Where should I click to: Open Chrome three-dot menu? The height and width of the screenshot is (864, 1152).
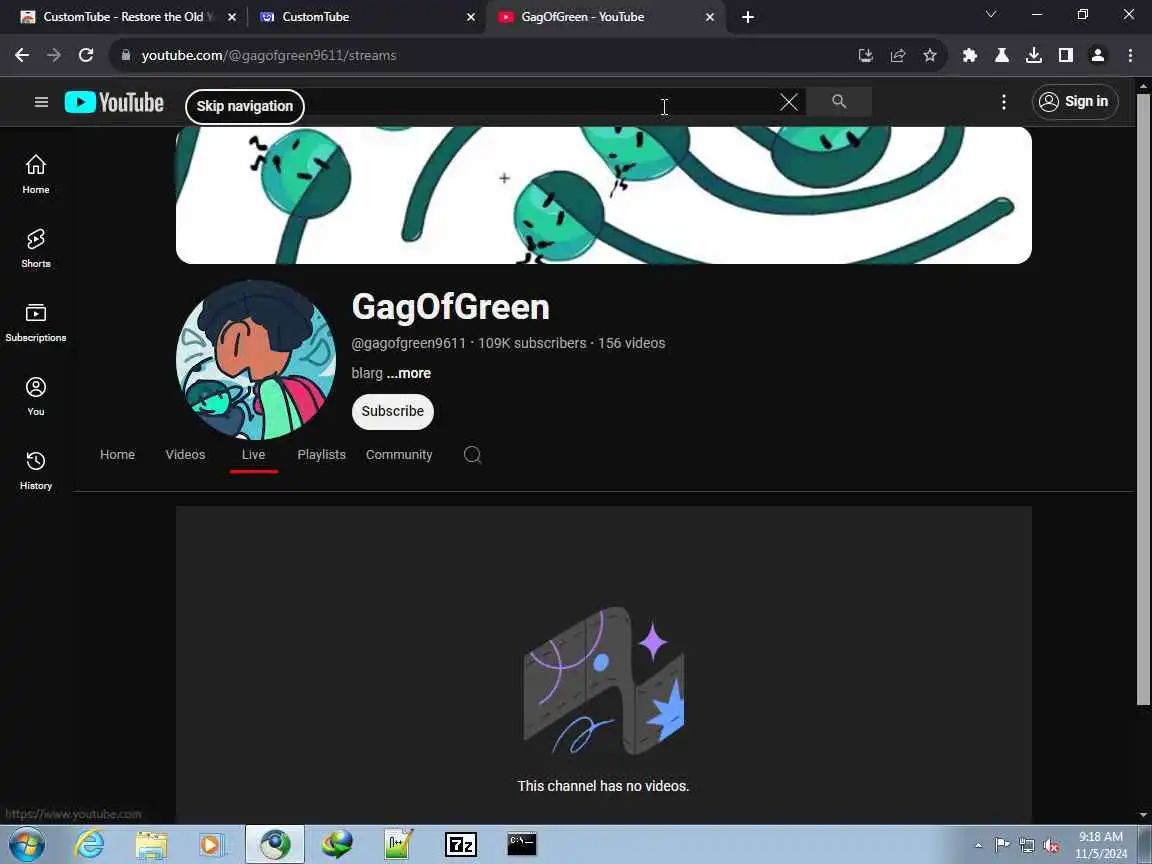click(1130, 55)
